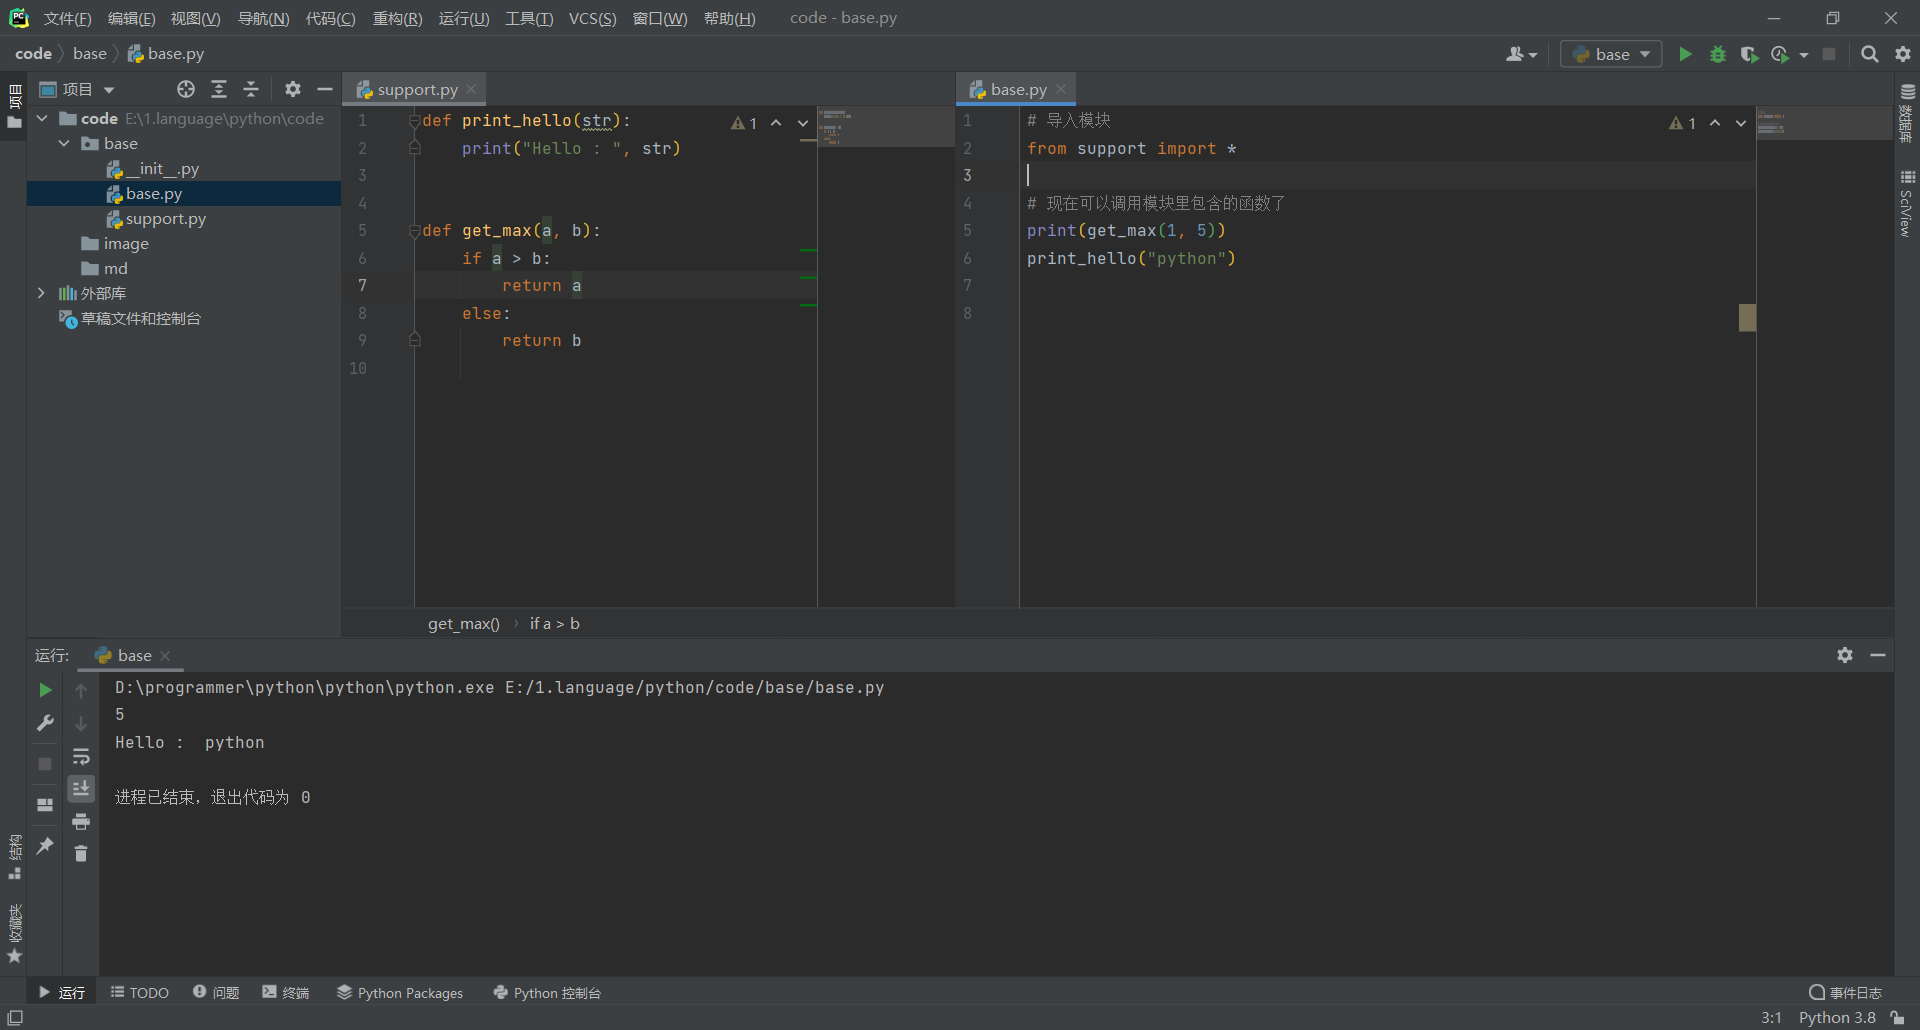1920x1030 pixels.
Task: Close the base.py editor tab
Action: click(1061, 89)
